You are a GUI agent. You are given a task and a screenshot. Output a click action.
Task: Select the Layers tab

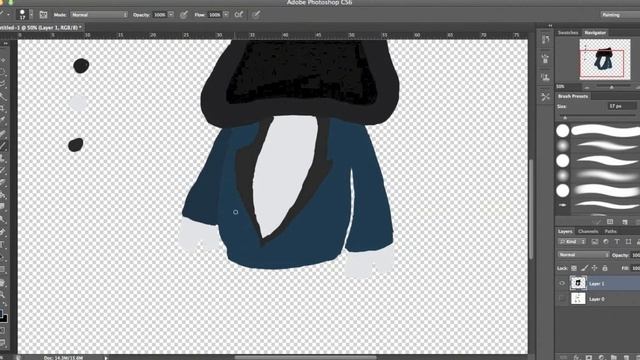click(565, 231)
